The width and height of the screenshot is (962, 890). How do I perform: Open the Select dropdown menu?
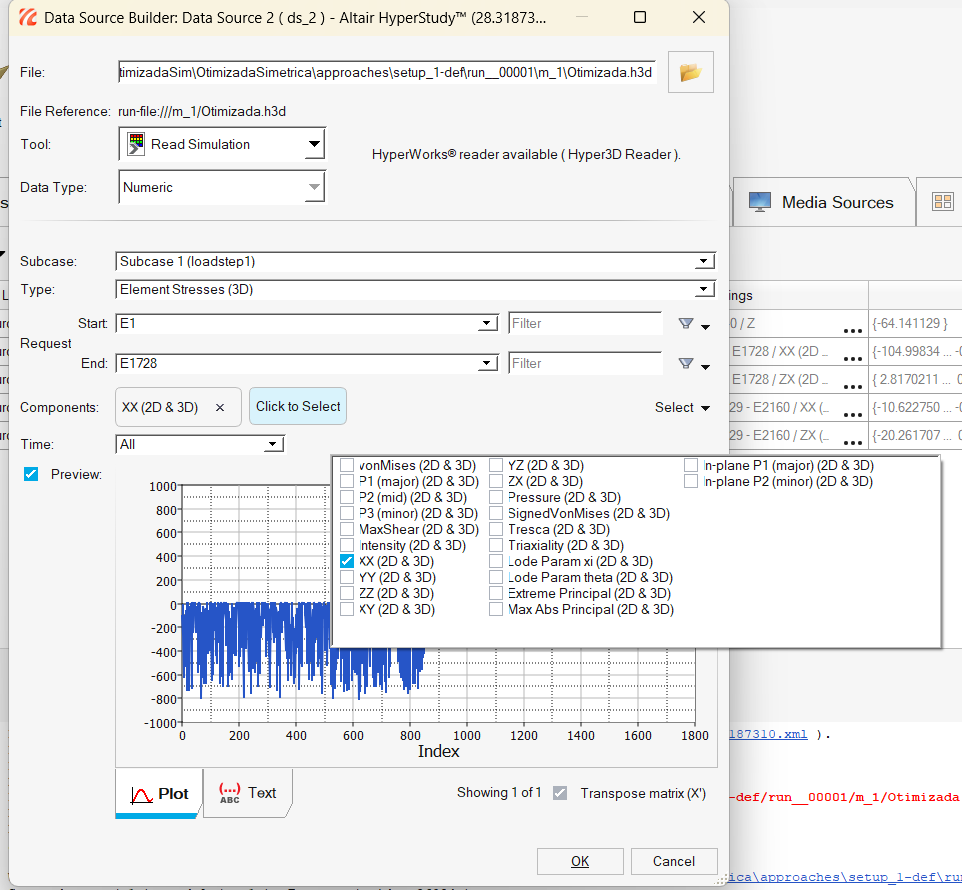(682, 407)
